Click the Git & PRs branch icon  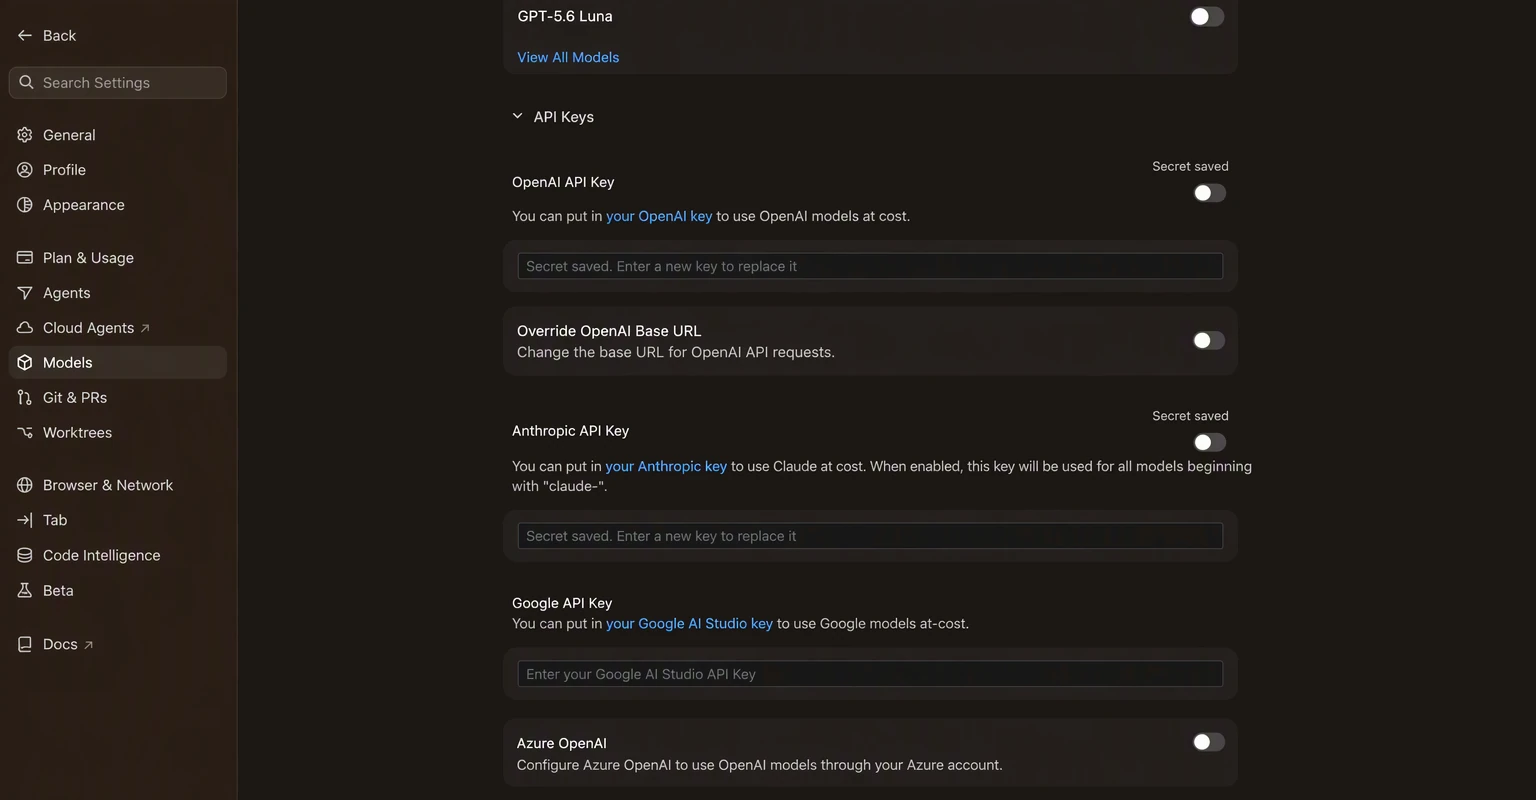click(x=25, y=397)
